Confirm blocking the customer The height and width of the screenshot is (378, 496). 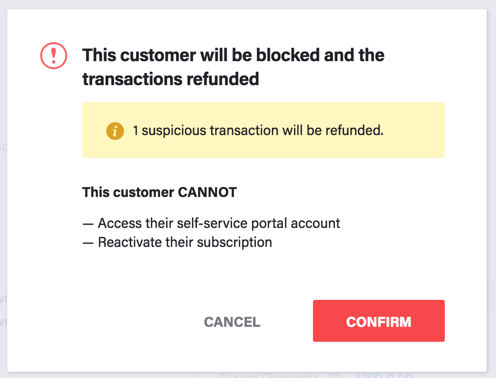click(379, 321)
